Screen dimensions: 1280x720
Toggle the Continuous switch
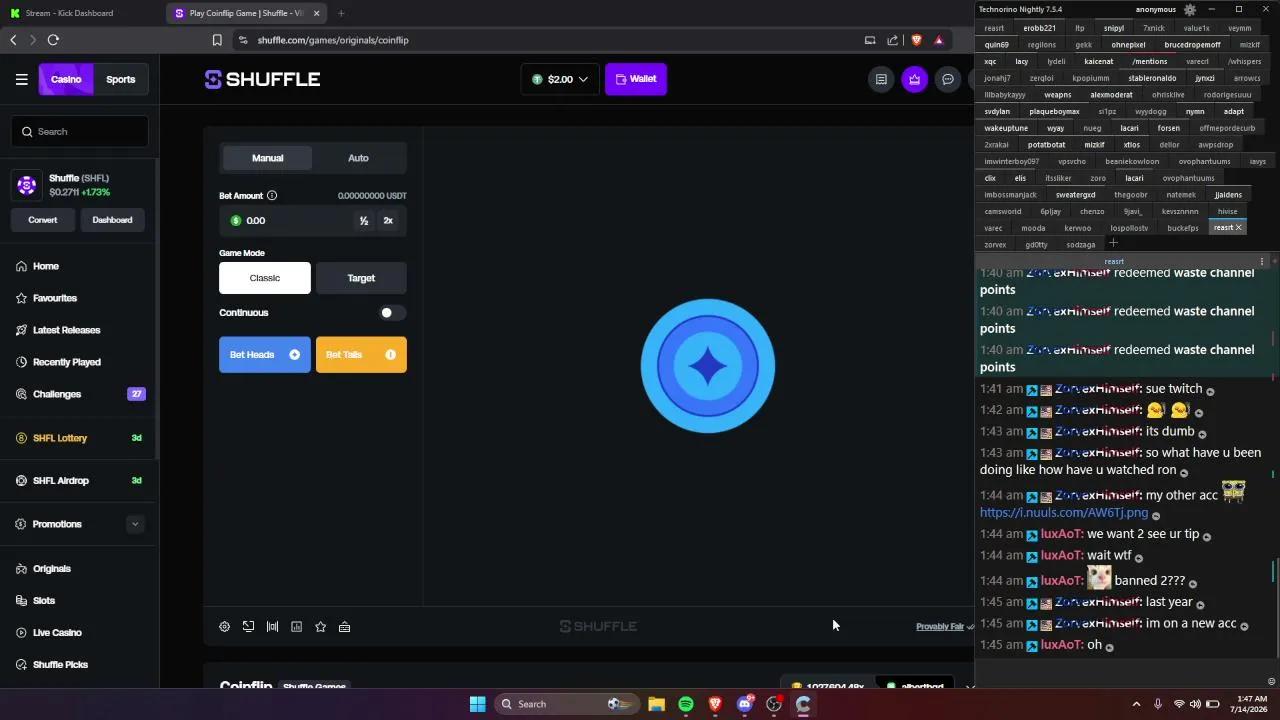coord(392,313)
